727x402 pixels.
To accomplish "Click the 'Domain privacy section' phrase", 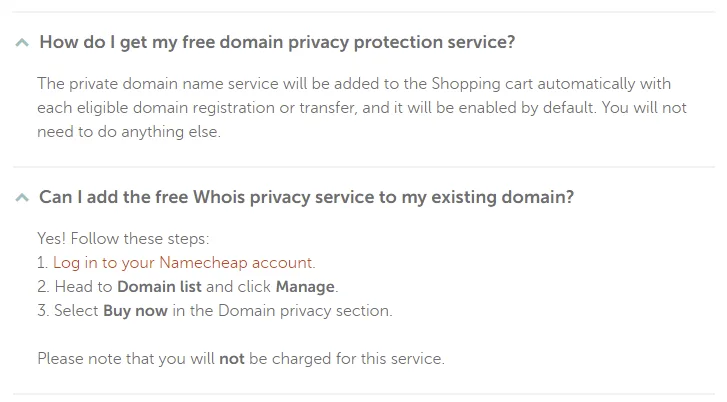I will tap(305, 311).
